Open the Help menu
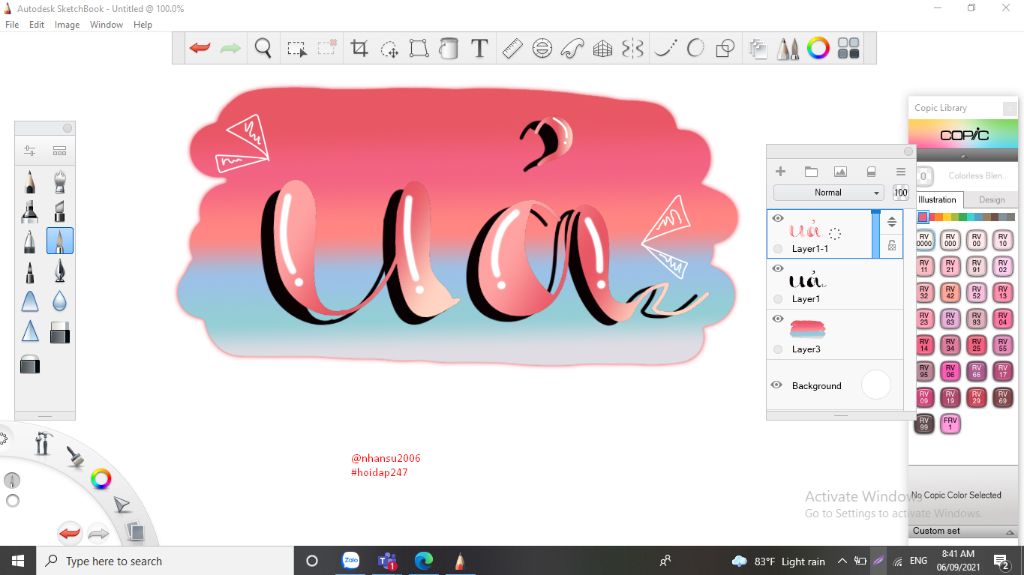Viewport: 1024px width, 575px height. click(142, 25)
